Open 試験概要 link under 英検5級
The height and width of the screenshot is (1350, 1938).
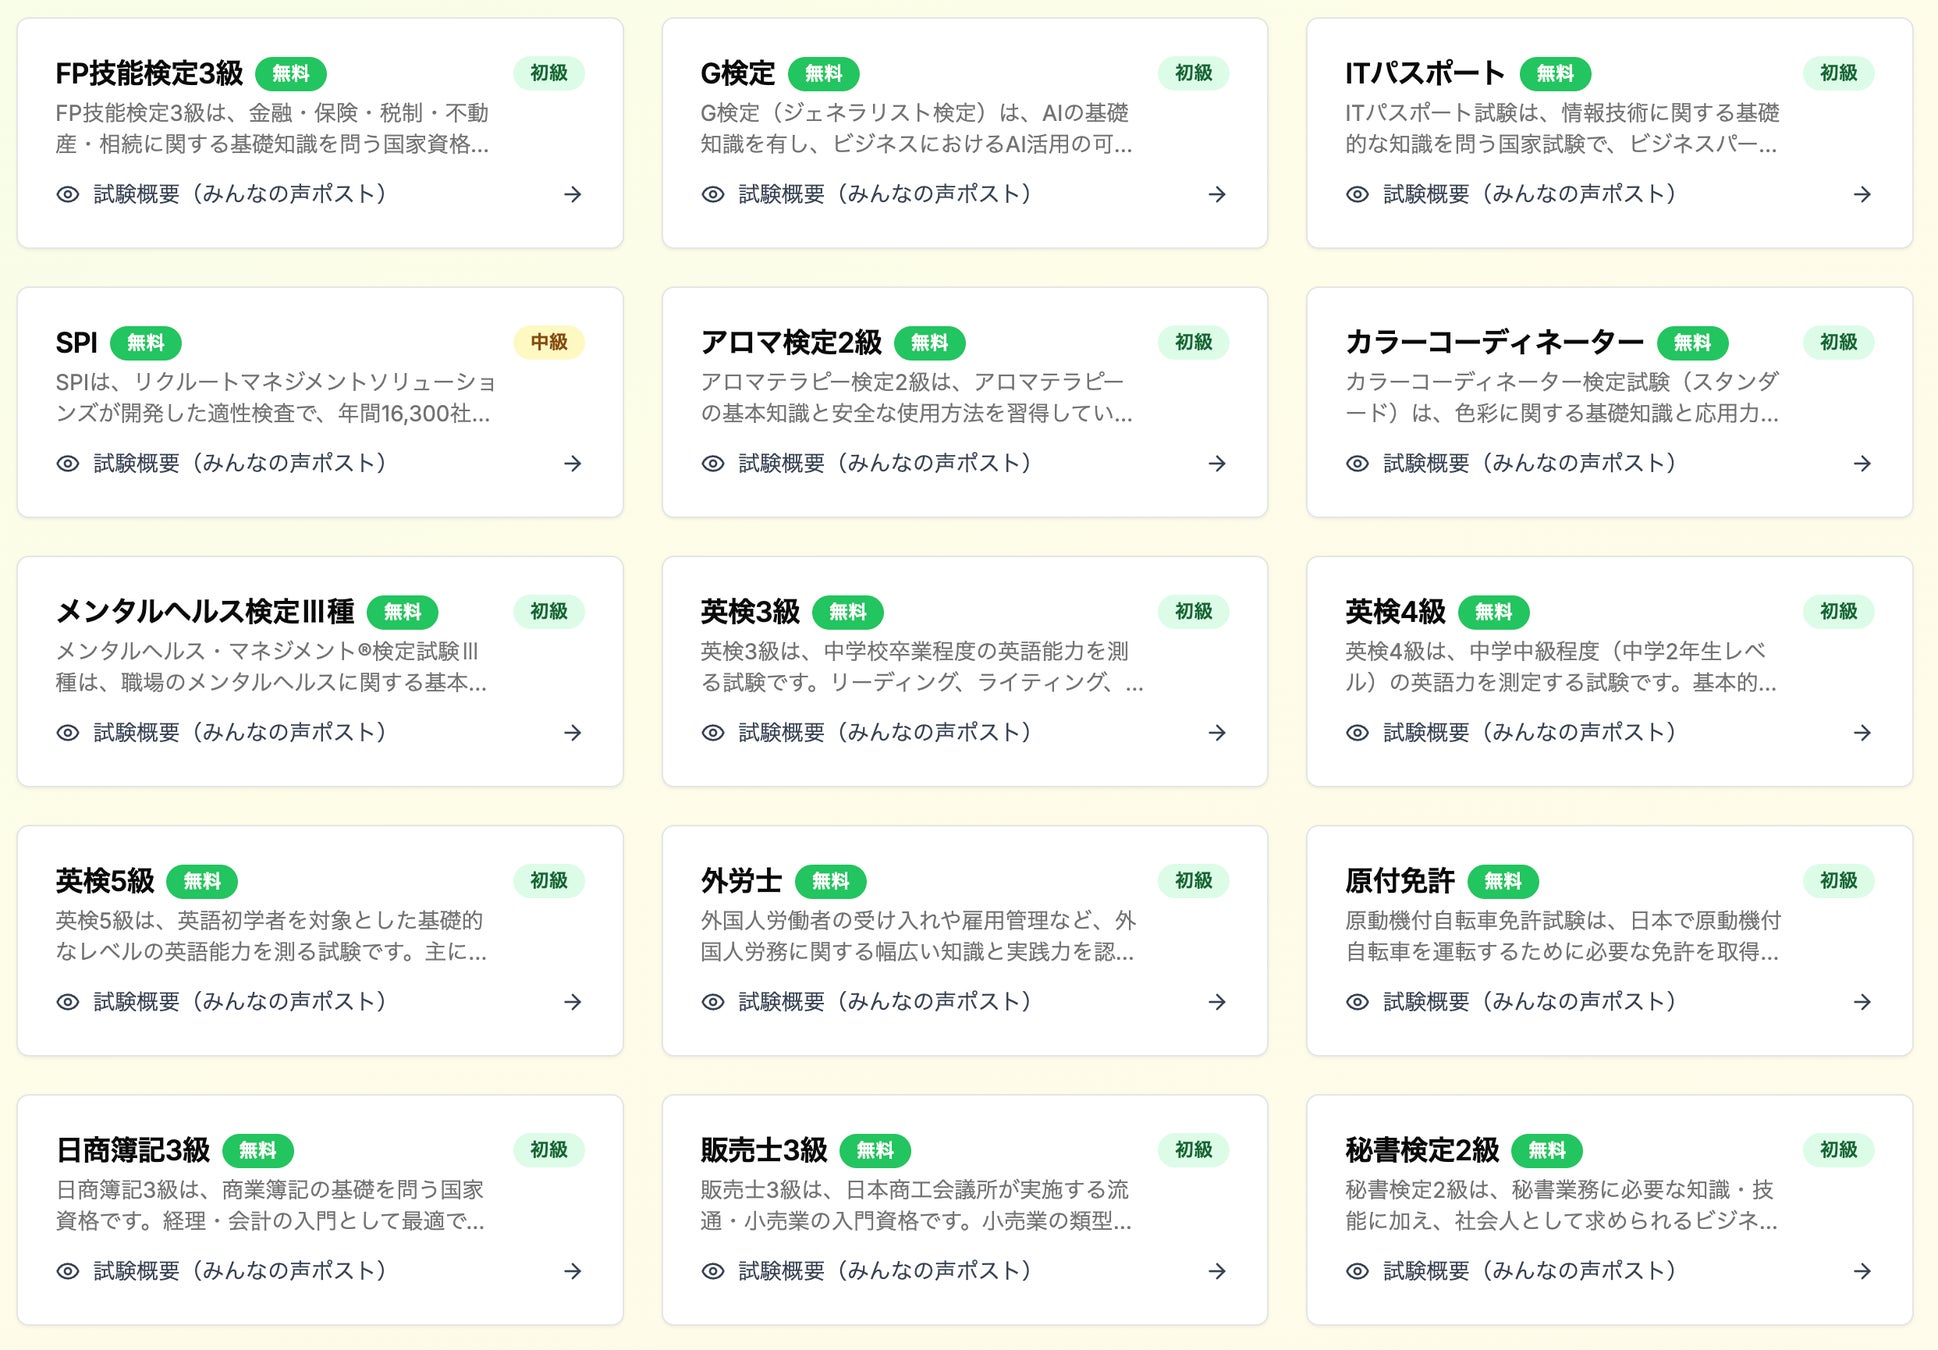coord(240,1002)
